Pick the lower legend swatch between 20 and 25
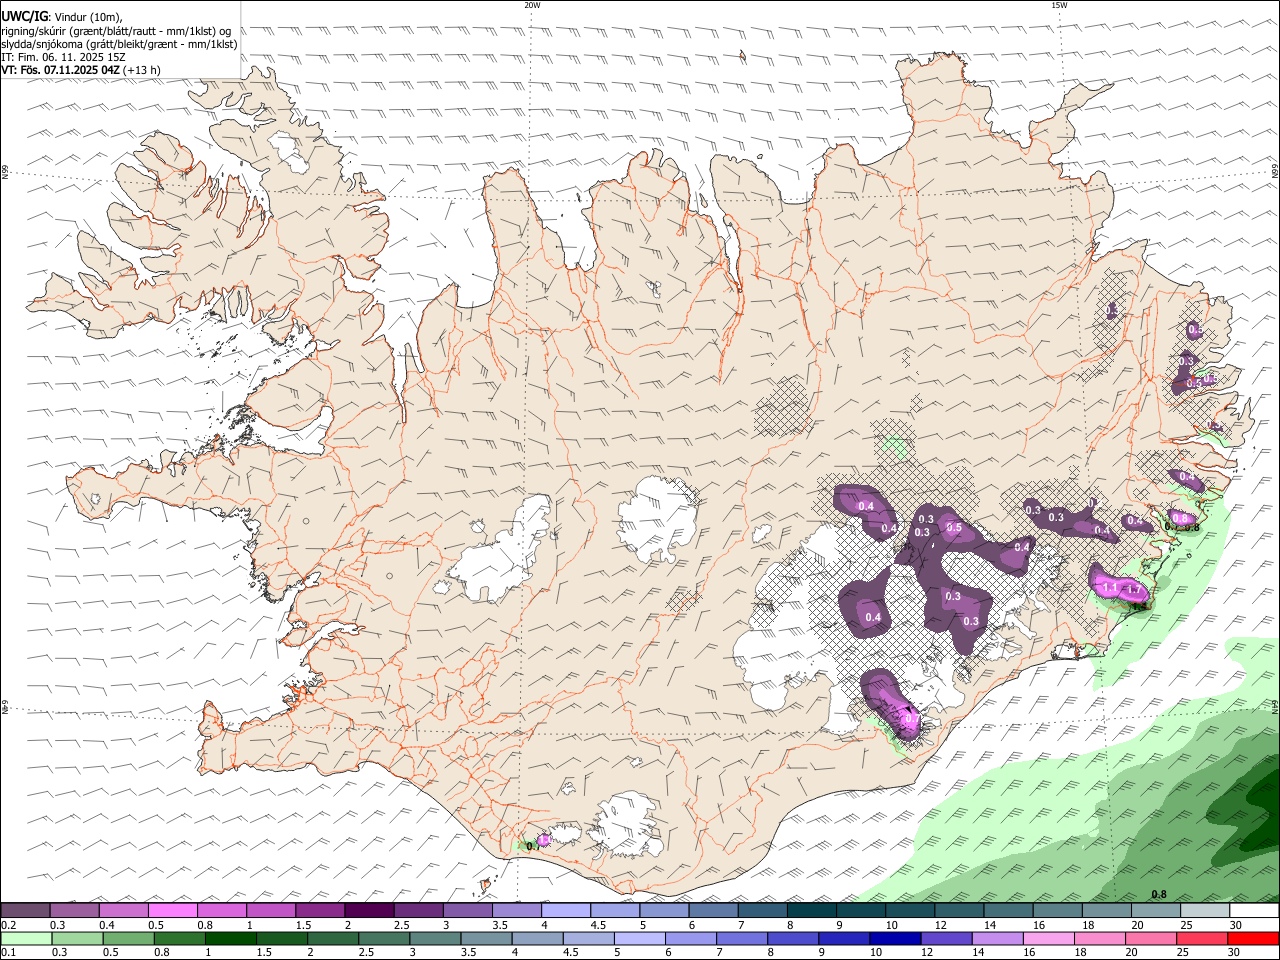 tap(1150, 938)
